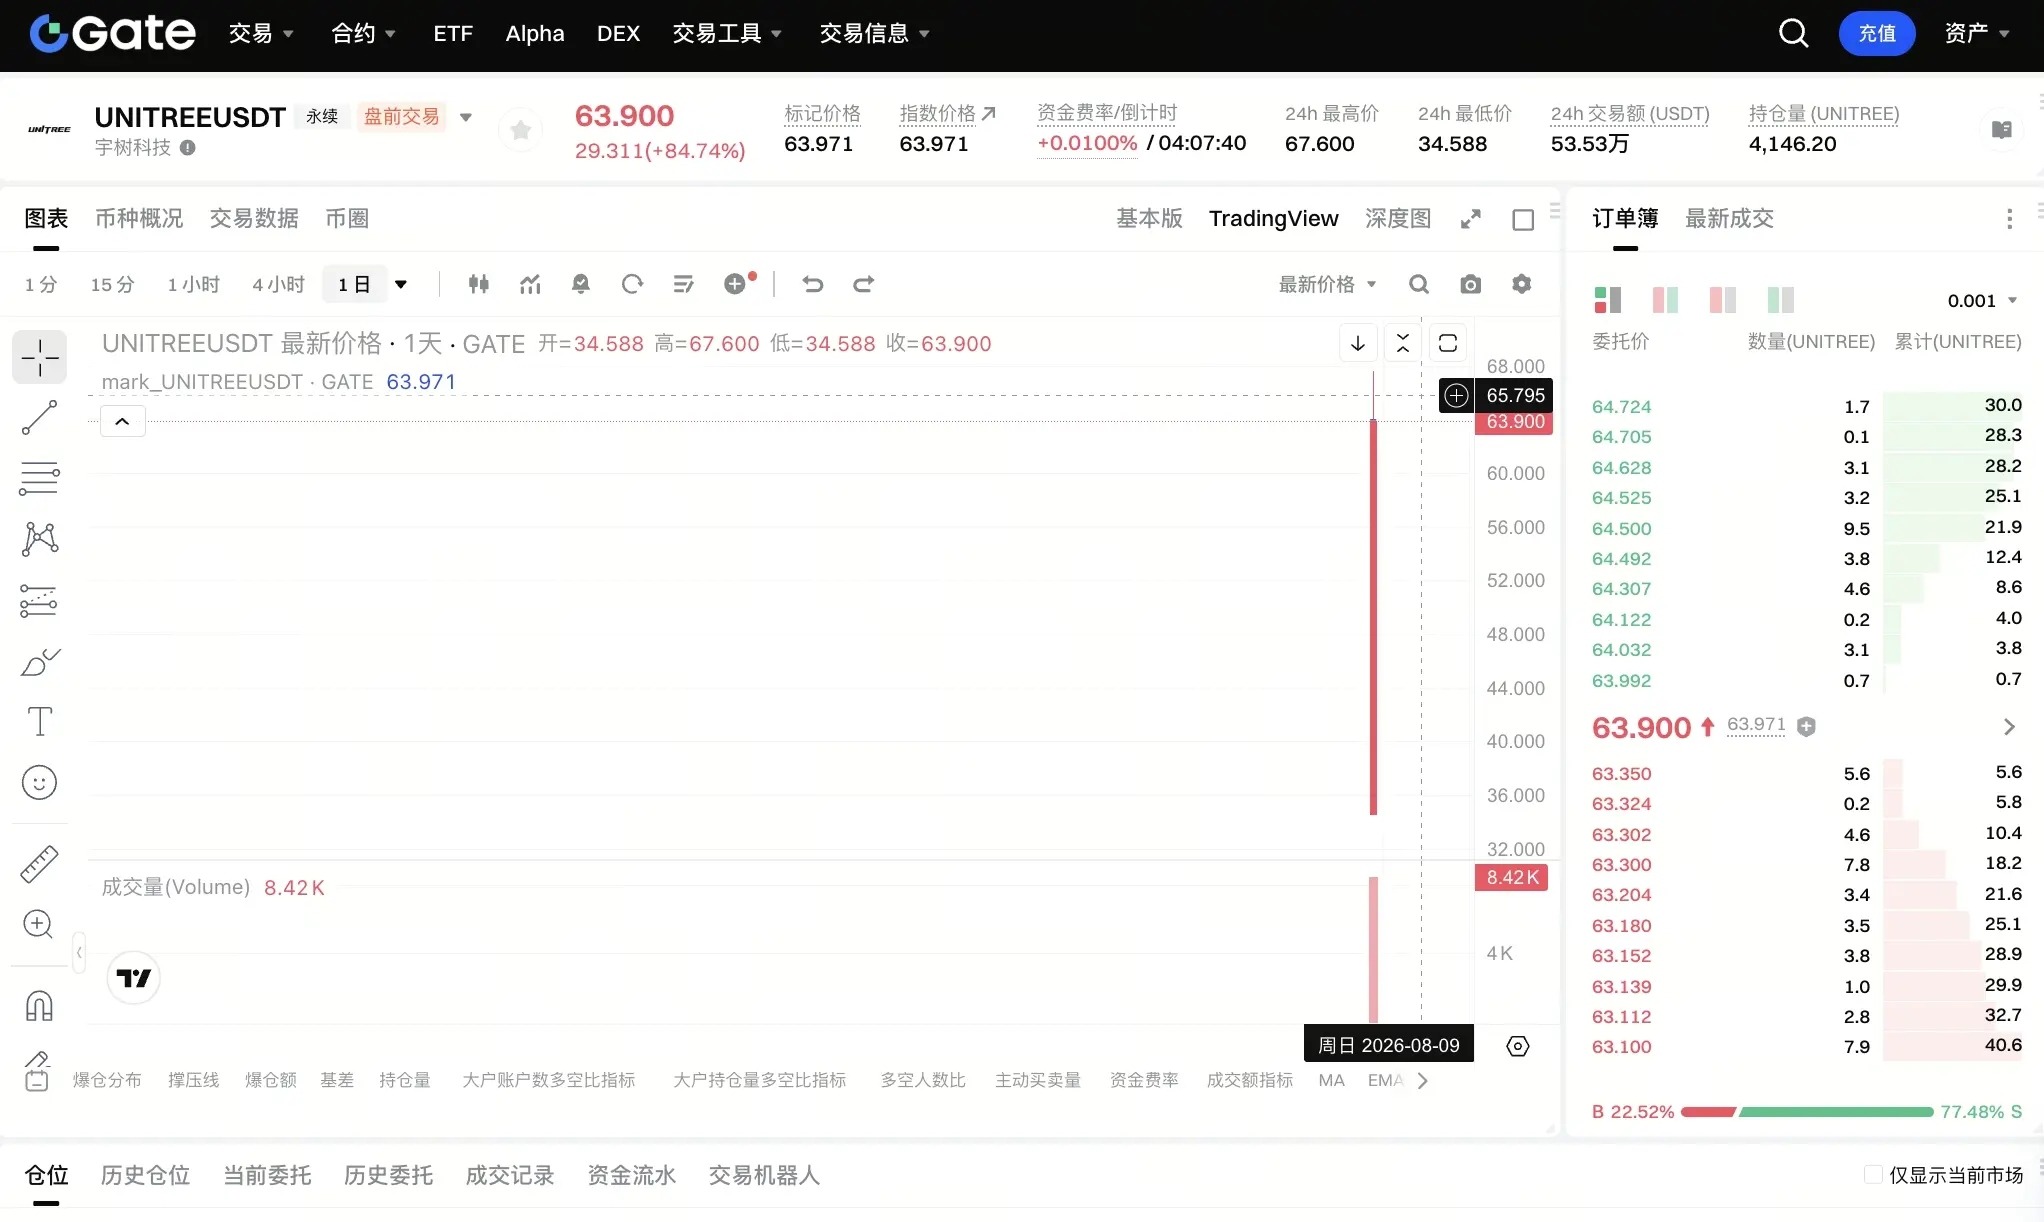Image resolution: width=2044 pixels, height=1222 pixels.
Task: Open chart settings gear icon
Action: (1521, 284)
